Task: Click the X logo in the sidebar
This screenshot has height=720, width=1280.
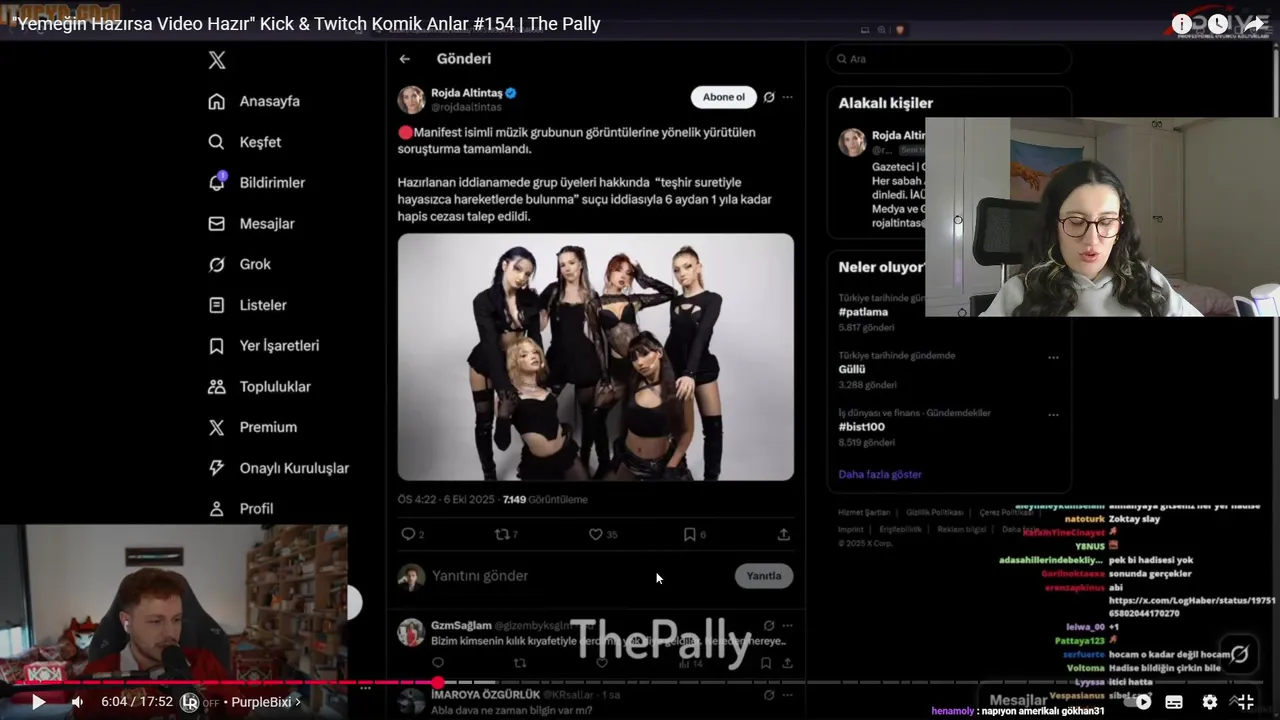Action: [x=217, y=60]
